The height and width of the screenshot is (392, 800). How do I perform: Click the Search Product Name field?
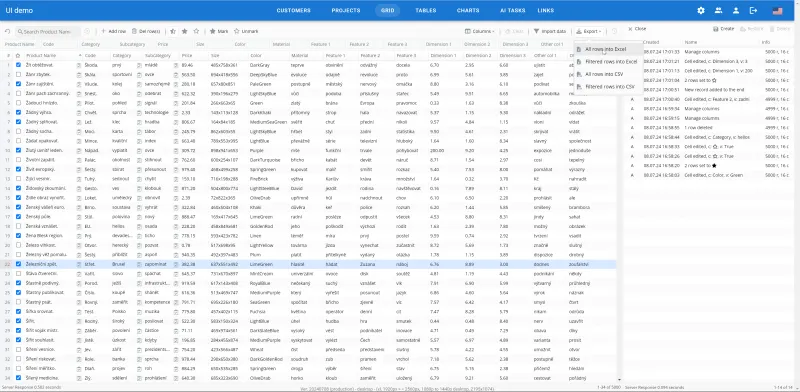tap(47, 32)
